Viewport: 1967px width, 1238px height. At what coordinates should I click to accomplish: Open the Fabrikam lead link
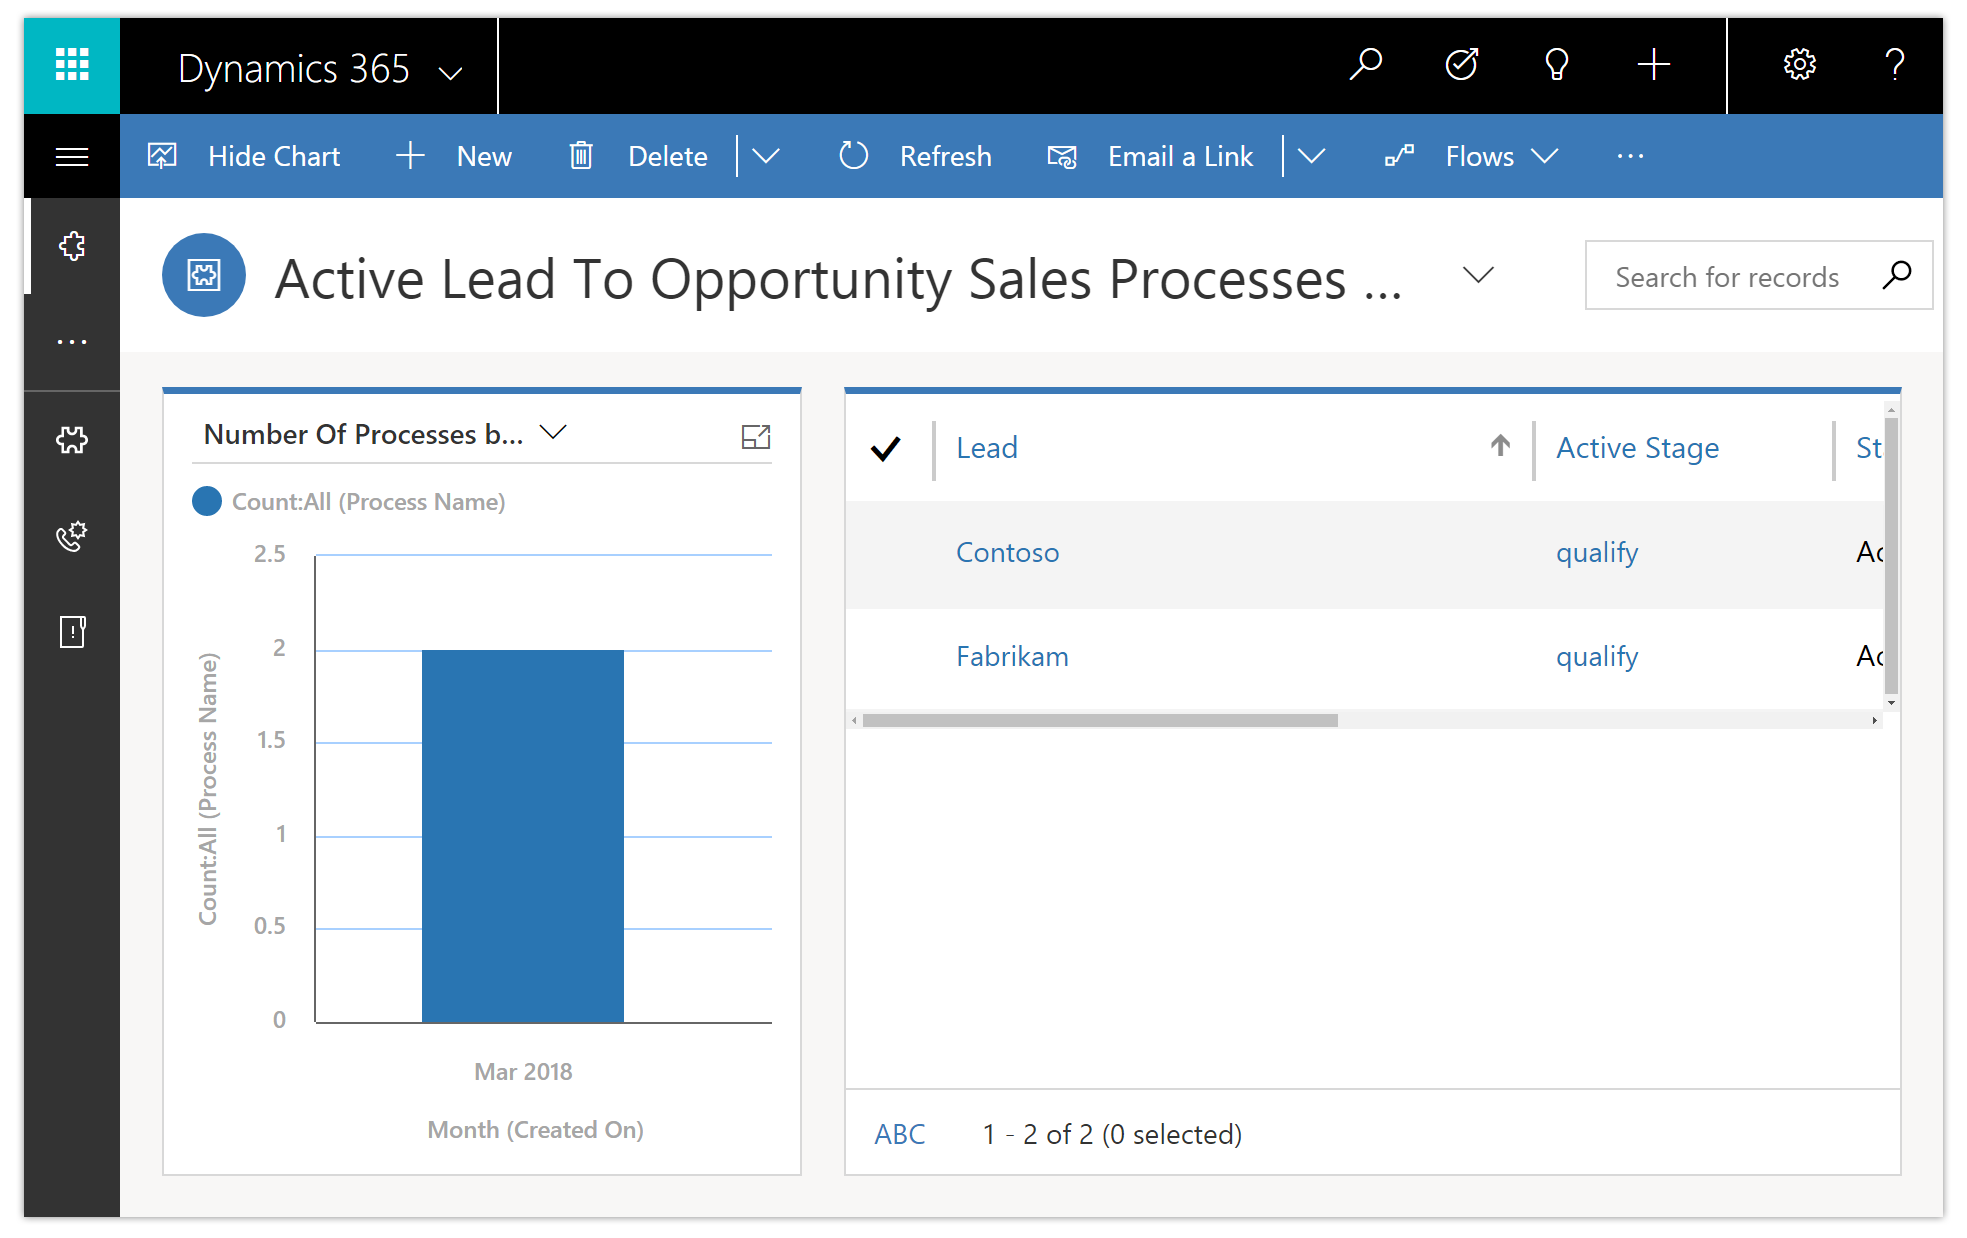click(1012, 657)
